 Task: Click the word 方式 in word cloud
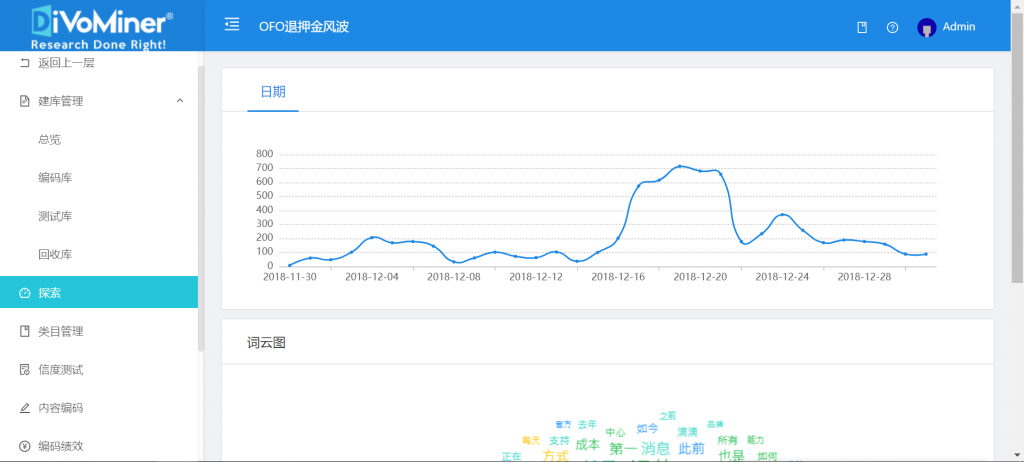click(555, 455)
